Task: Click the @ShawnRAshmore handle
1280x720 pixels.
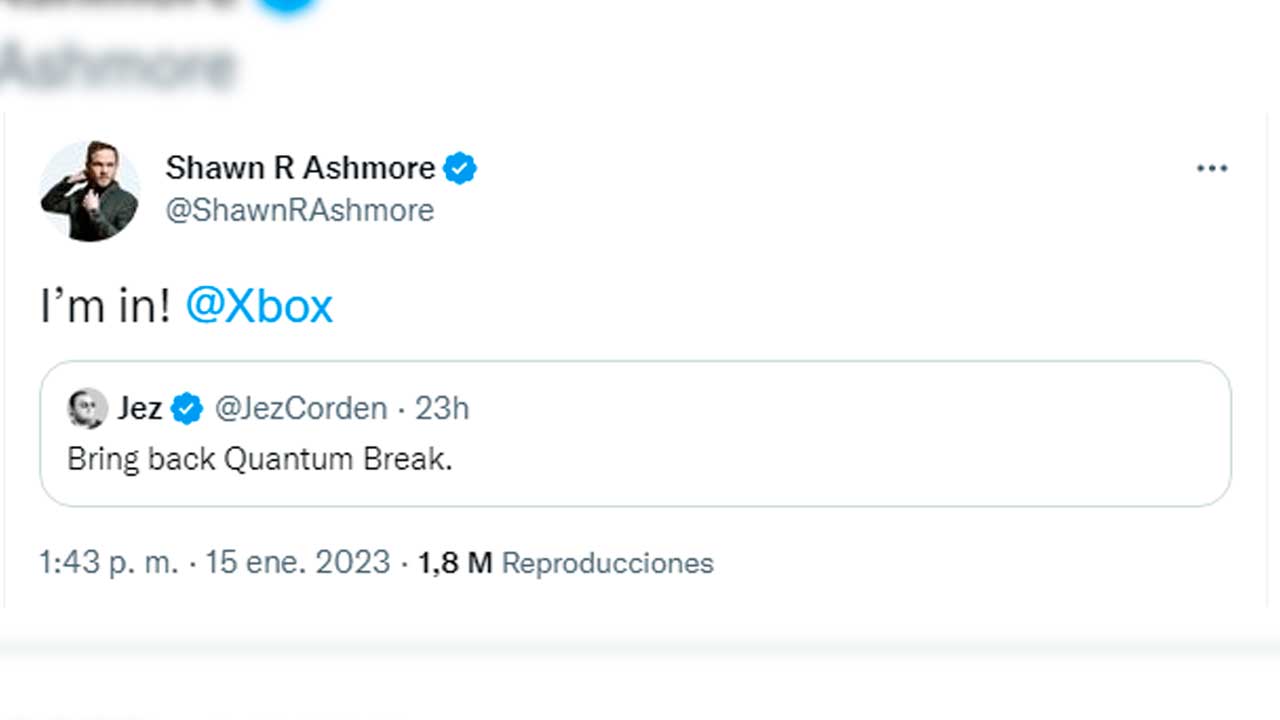Action: [x=300, y=211]
